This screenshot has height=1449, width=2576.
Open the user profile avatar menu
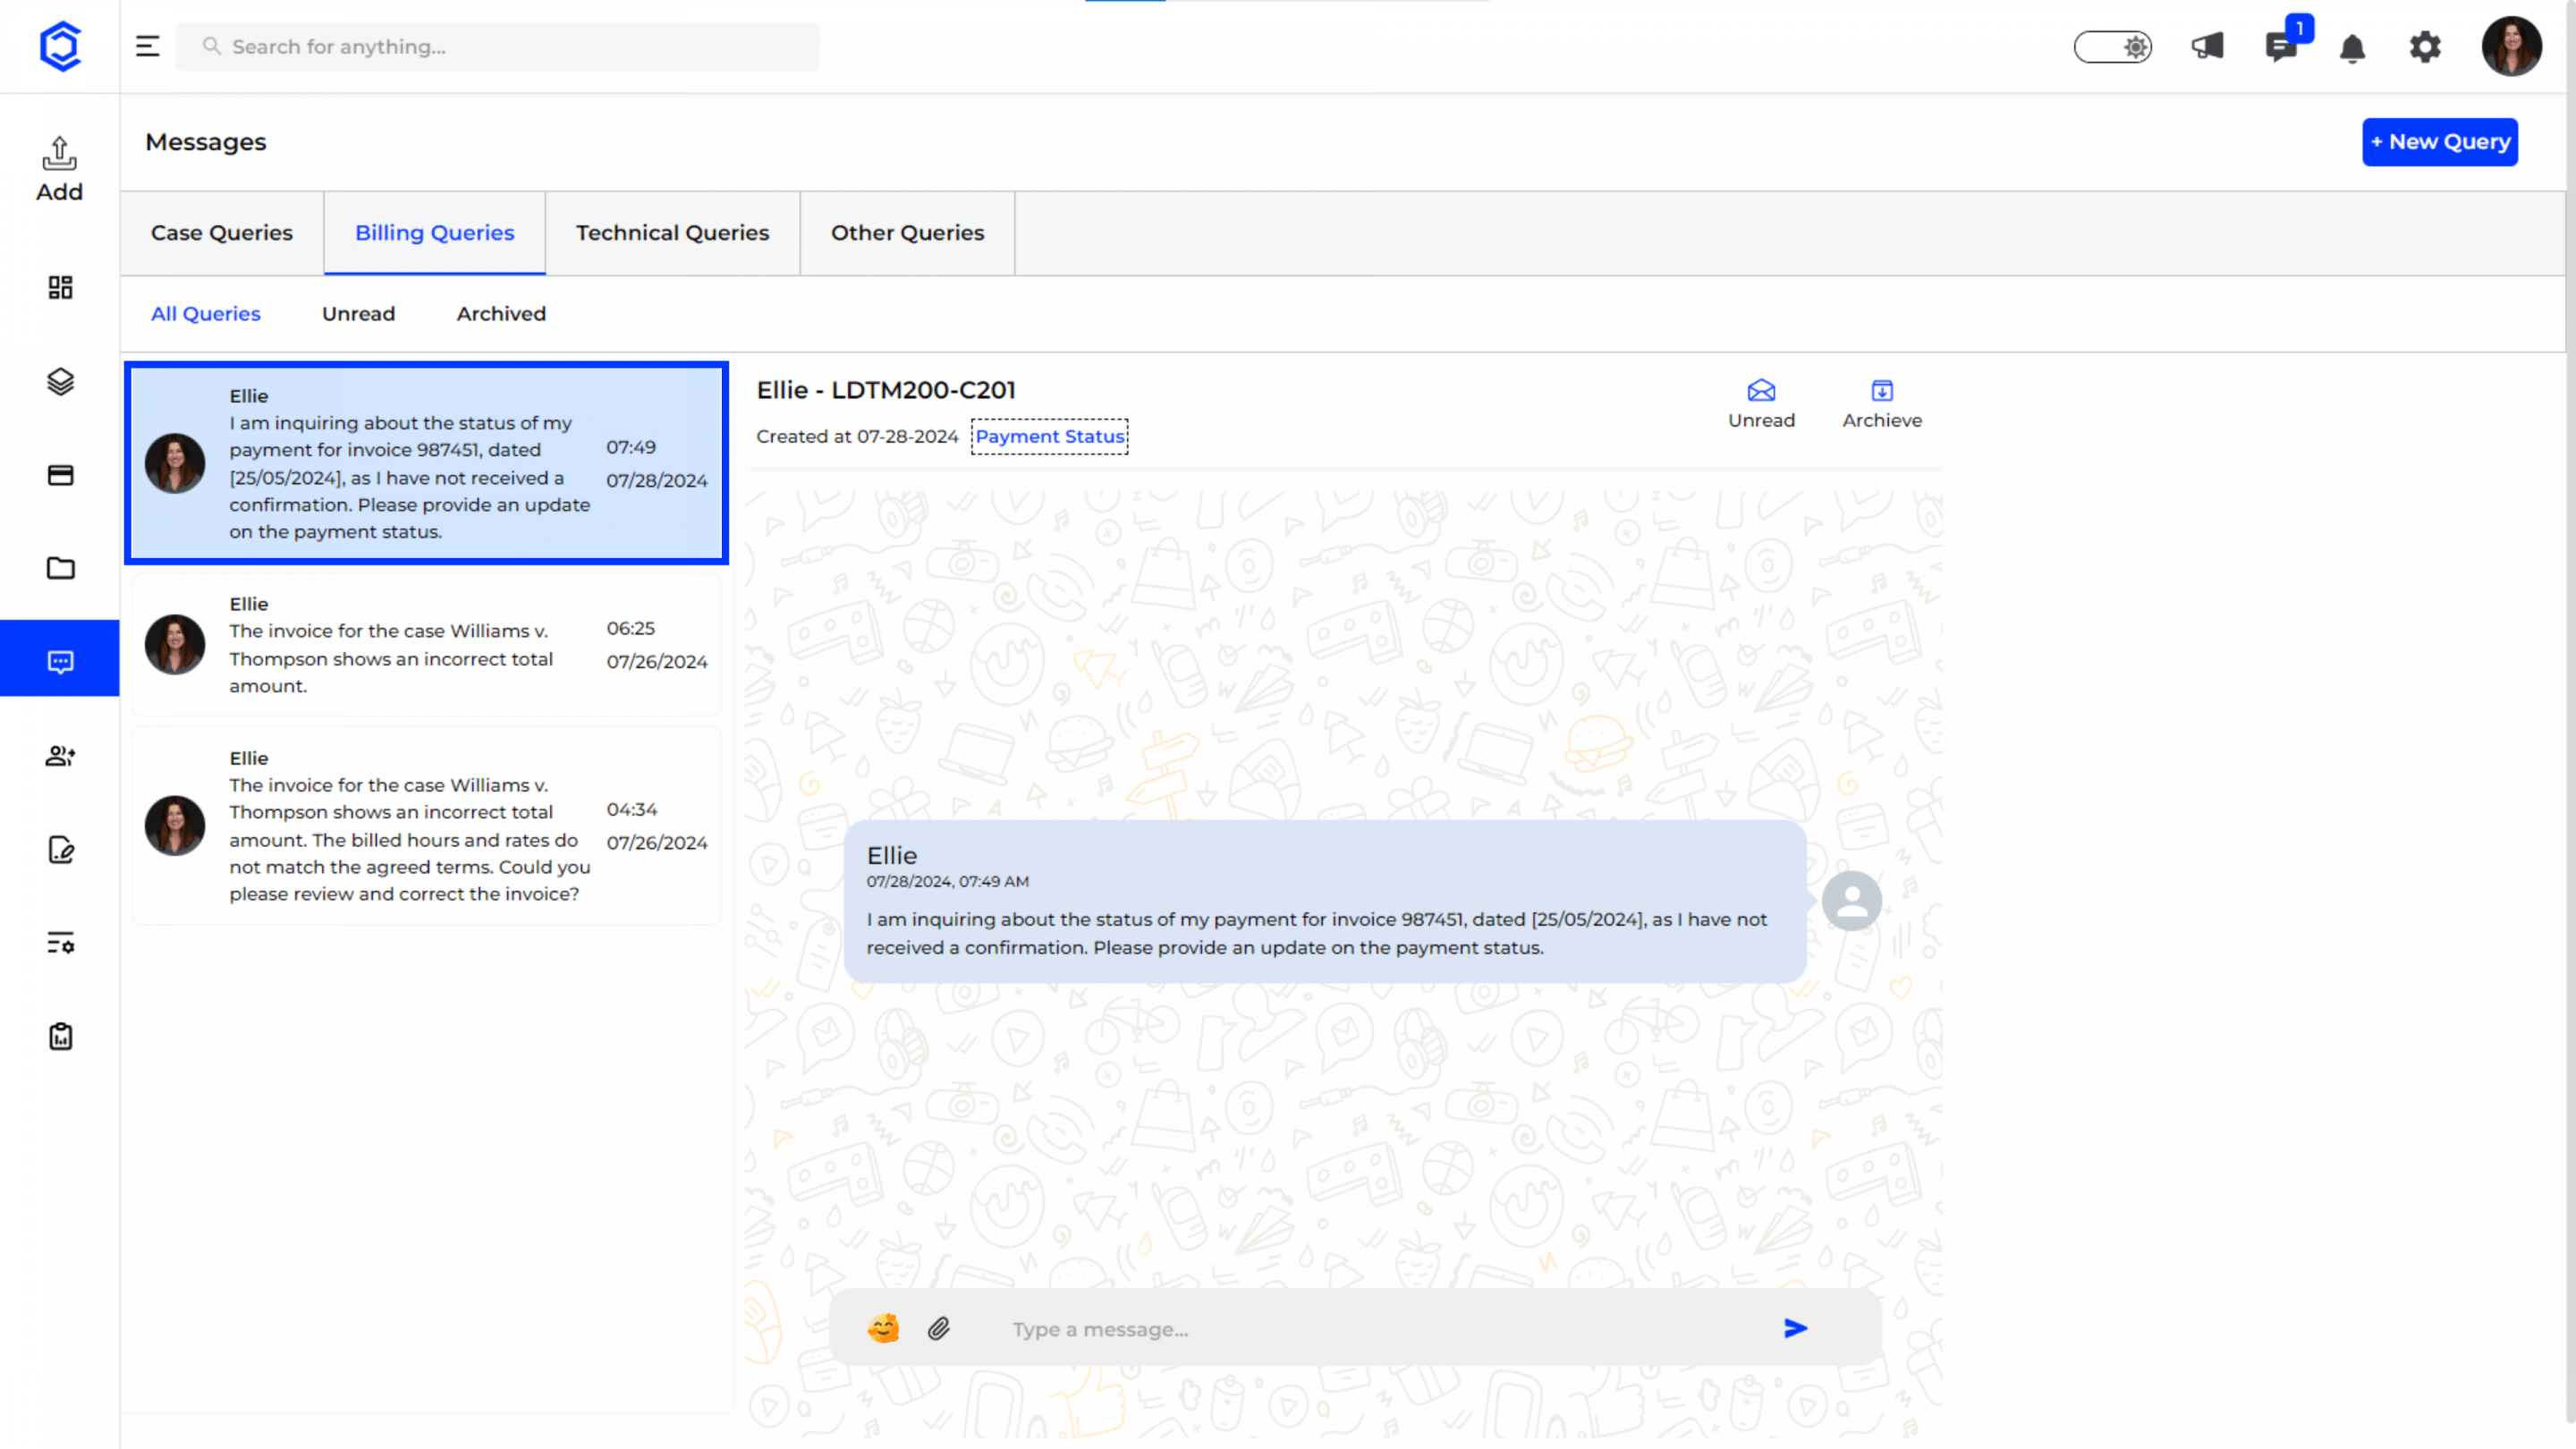tap(2510, 46)
